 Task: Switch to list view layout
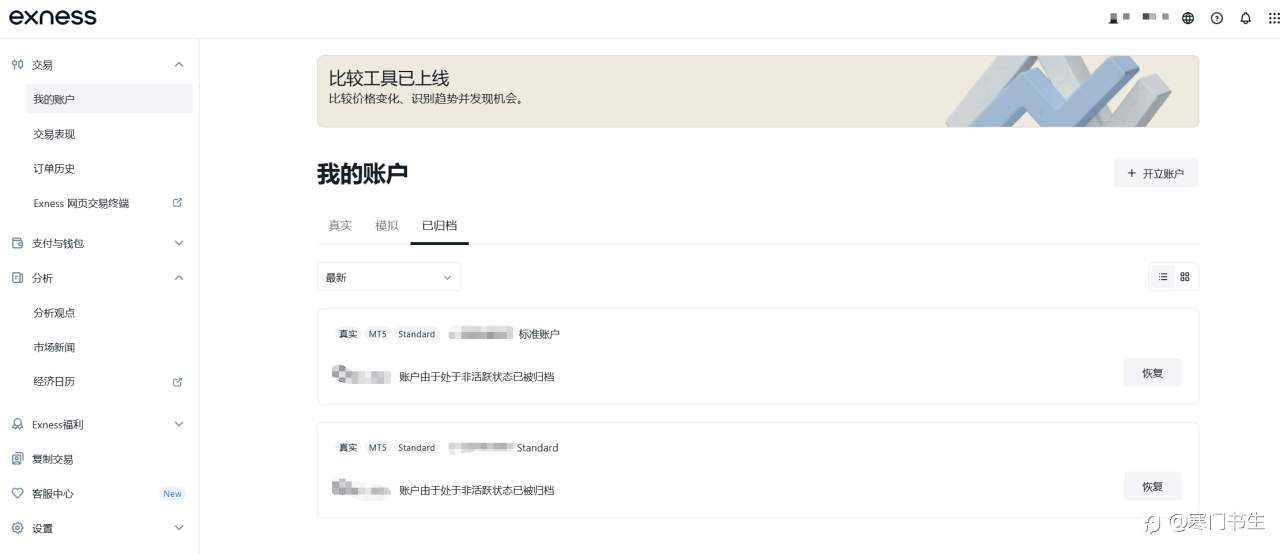(1163, 277)
